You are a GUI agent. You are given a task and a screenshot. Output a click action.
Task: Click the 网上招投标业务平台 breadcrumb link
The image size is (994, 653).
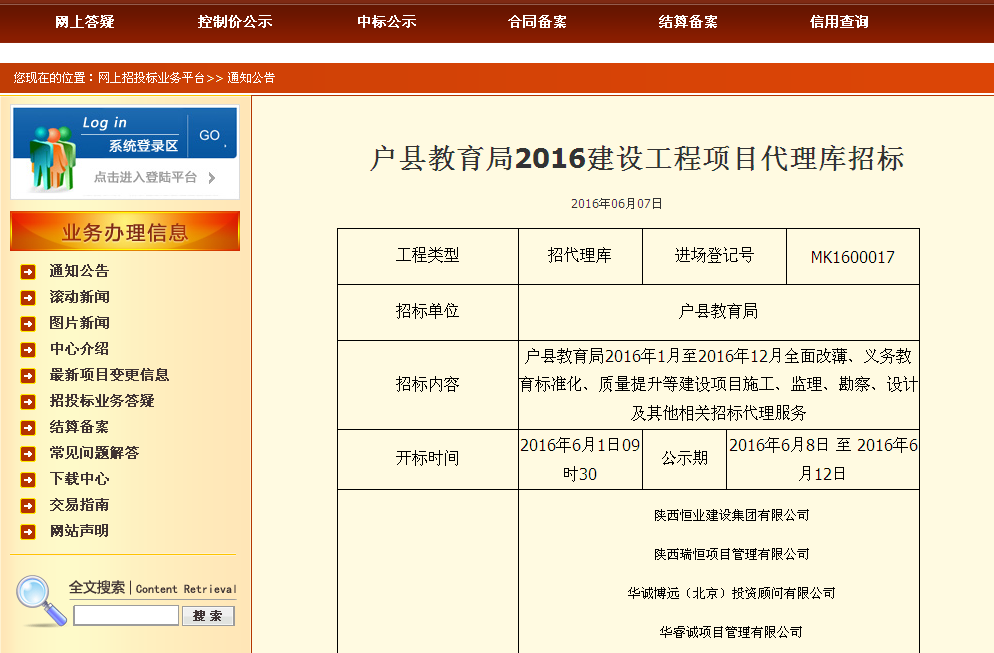(151, 77)
